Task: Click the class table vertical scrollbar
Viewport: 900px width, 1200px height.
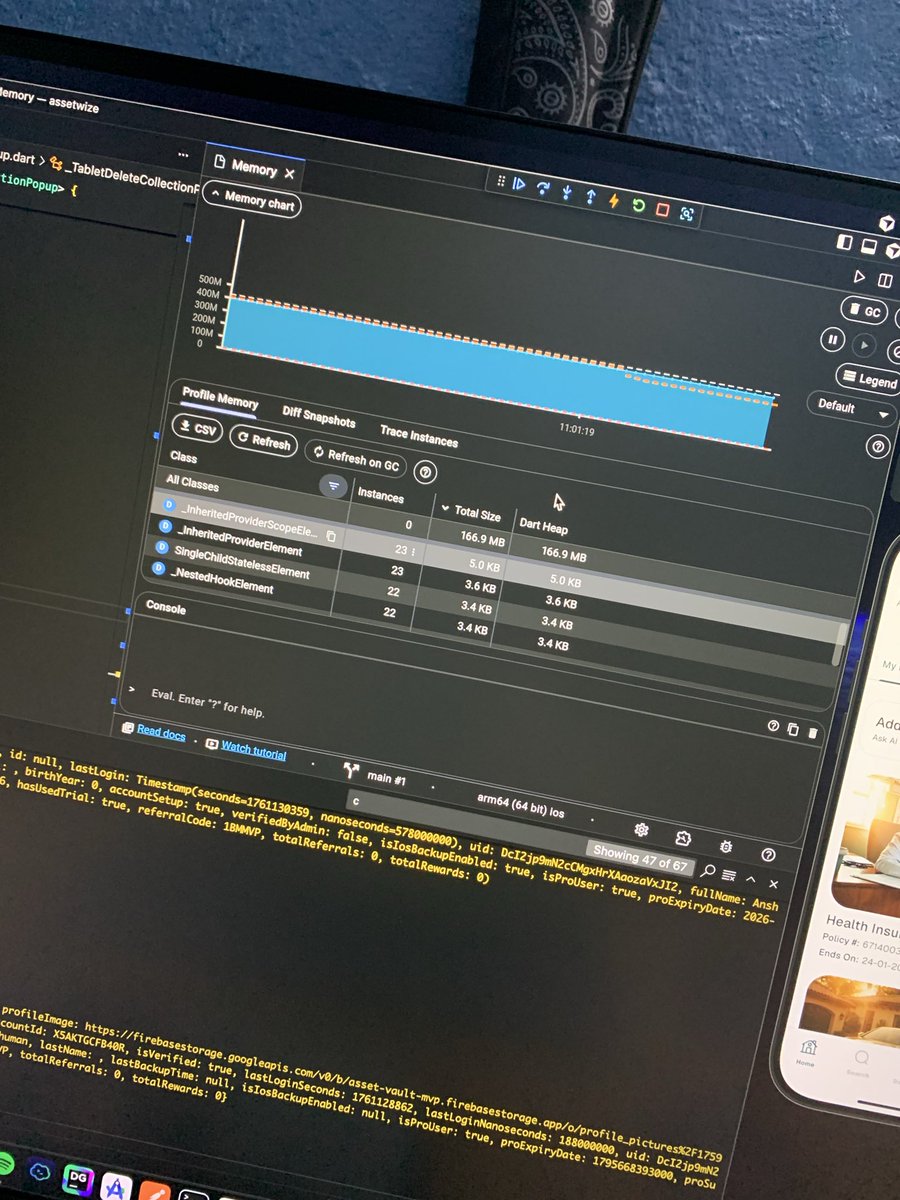Action: tap(842, 644)
